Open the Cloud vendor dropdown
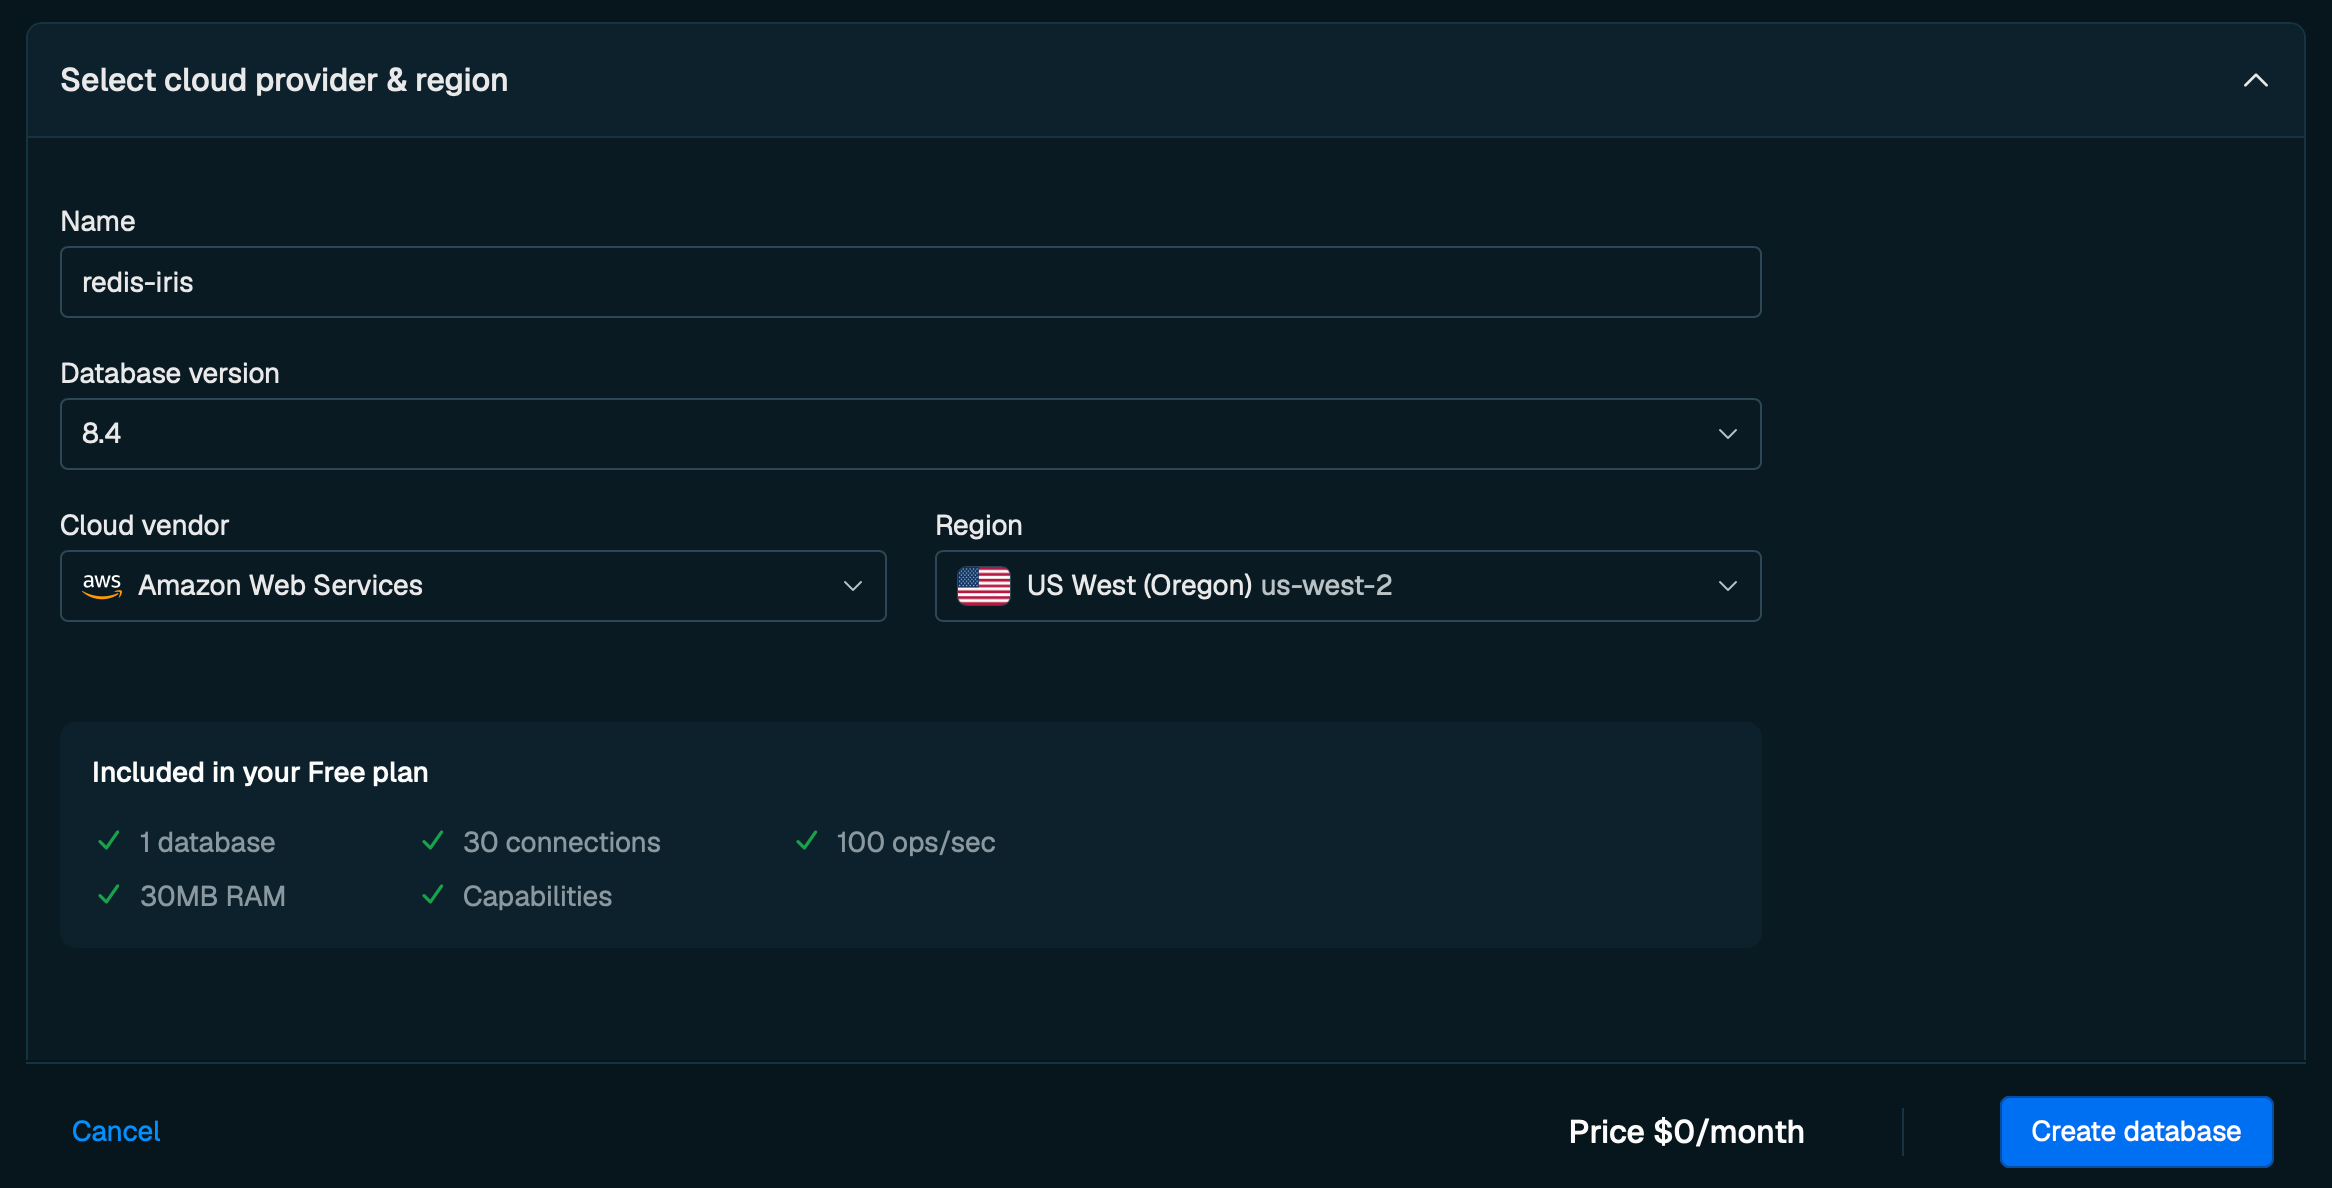The height and width of the screenshot is (1188, 2332). click(x=473, y=586)
